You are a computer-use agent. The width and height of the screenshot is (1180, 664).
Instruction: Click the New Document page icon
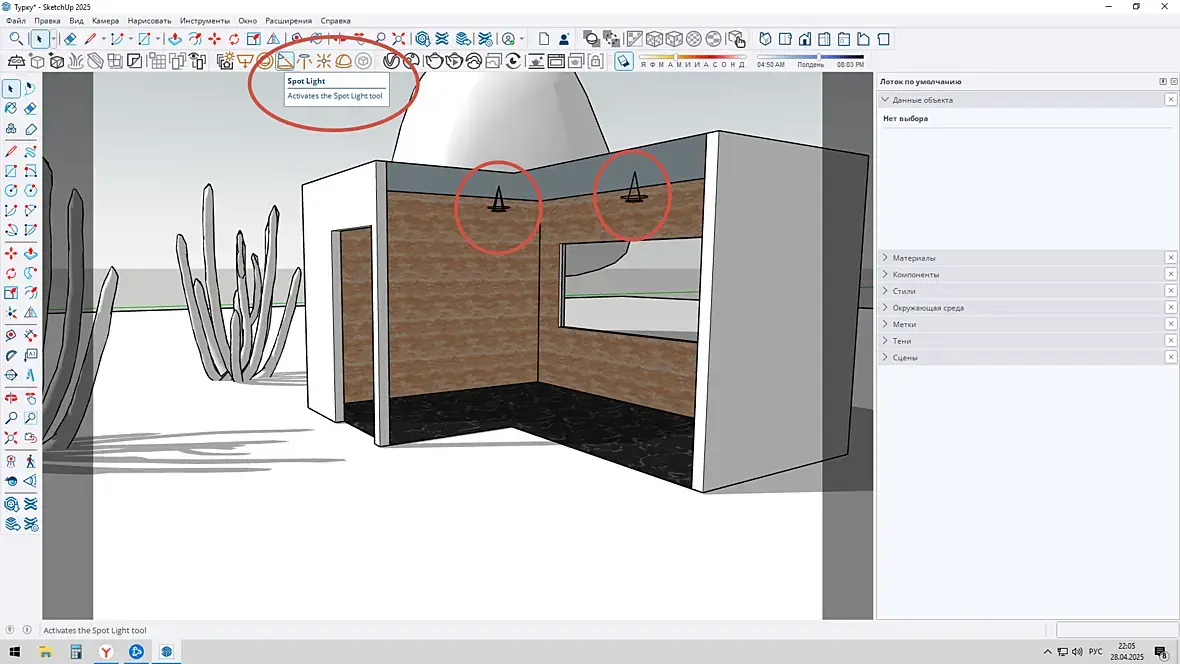pos(543,38)
